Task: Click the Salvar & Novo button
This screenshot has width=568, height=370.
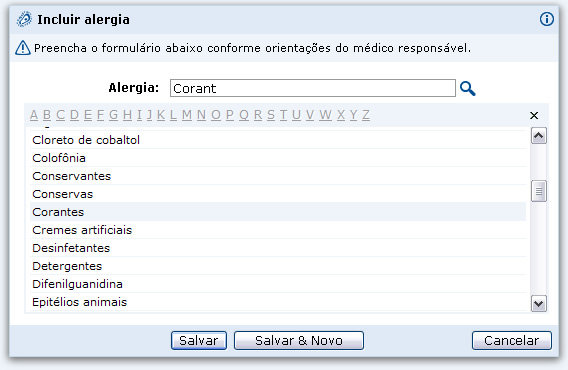Action: tap(299, 341)
